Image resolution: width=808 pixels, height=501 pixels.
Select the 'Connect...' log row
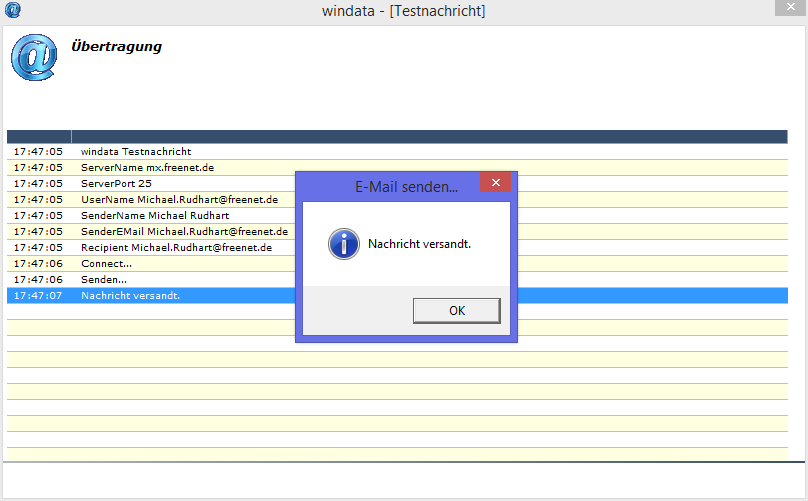point(397,263)
